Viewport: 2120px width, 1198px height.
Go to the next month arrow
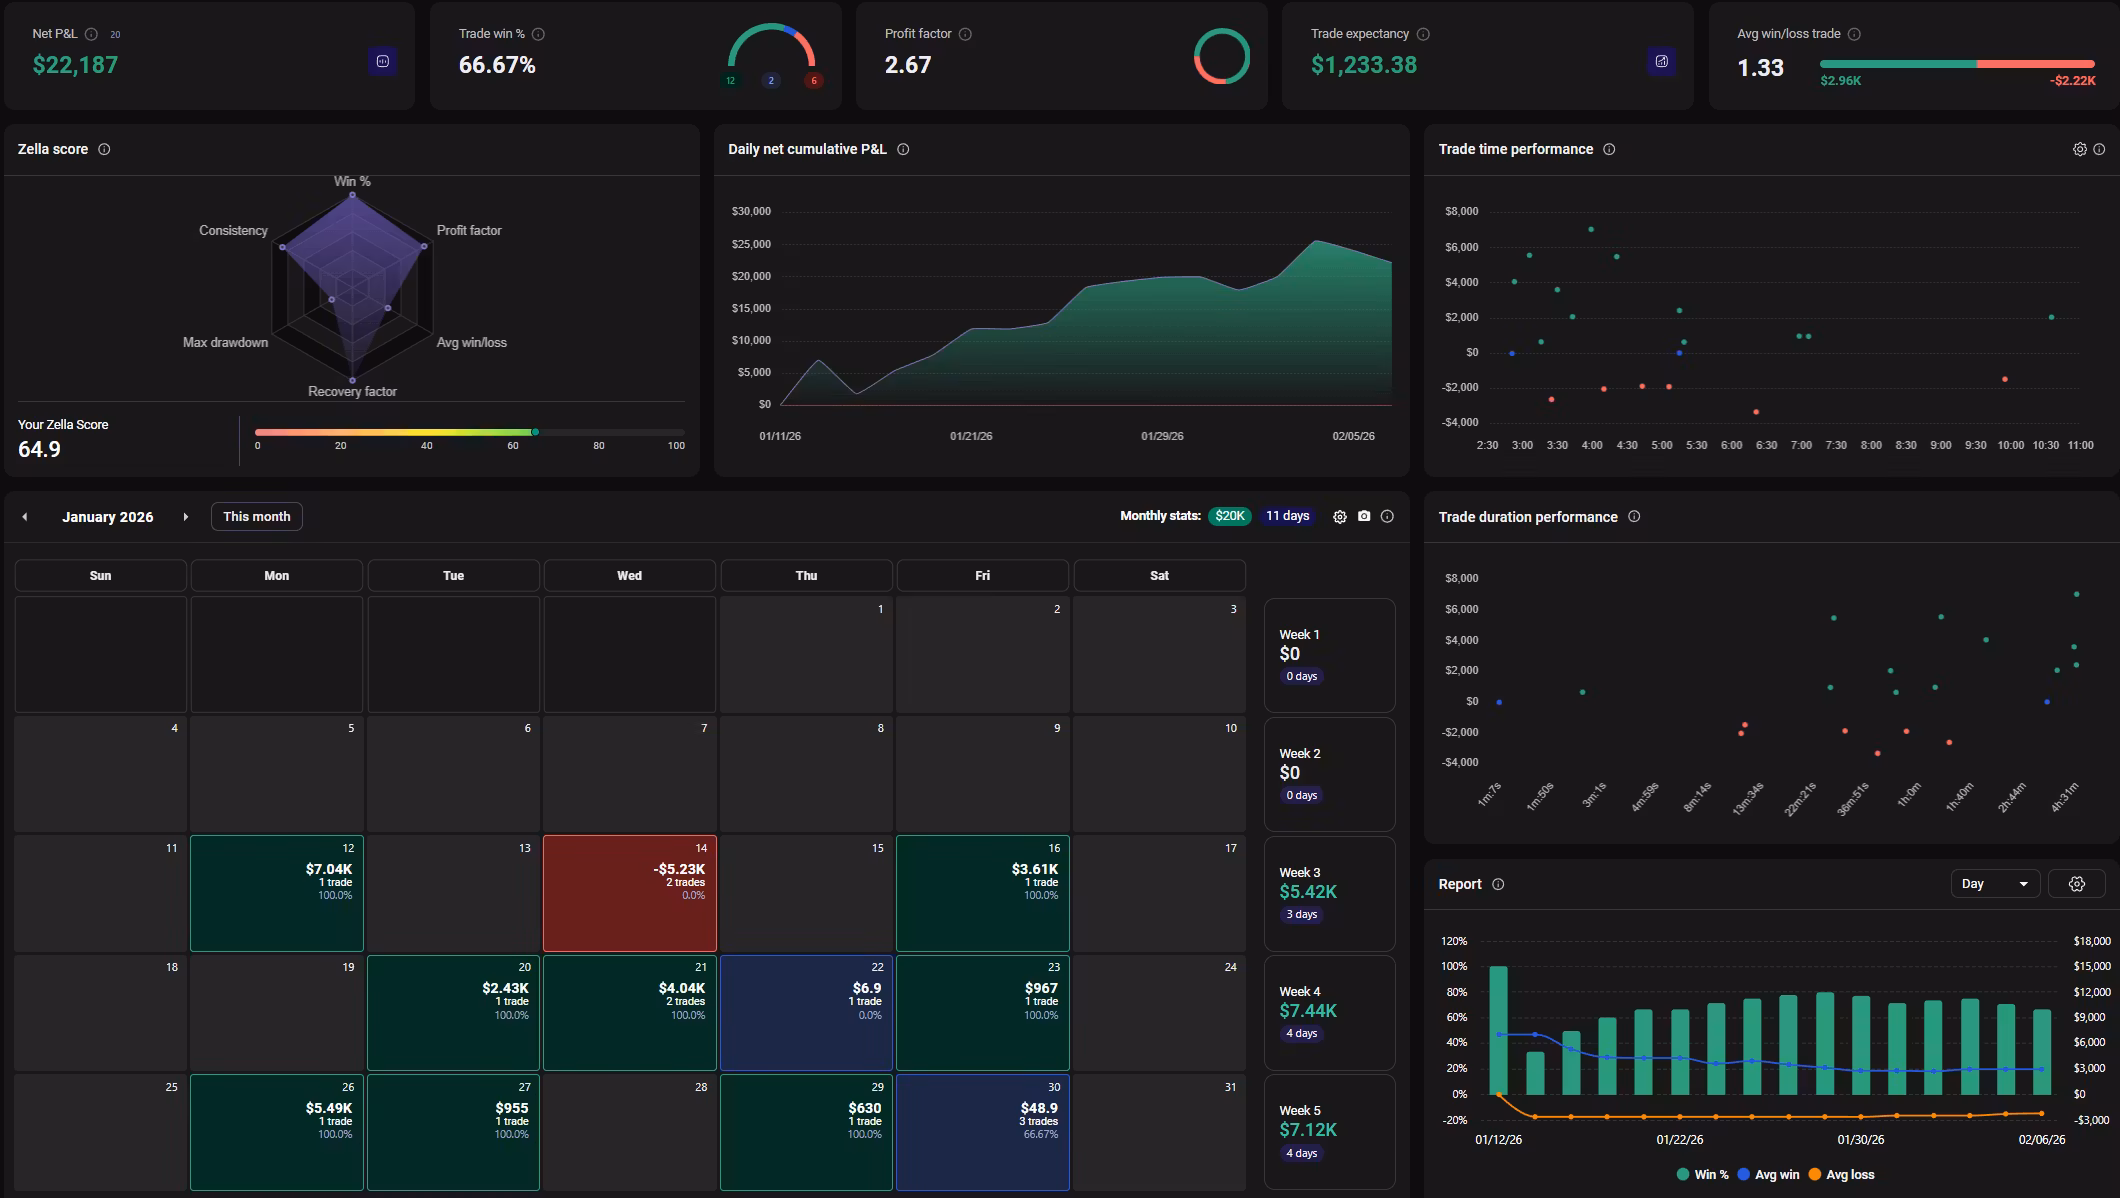pos(185,517)
